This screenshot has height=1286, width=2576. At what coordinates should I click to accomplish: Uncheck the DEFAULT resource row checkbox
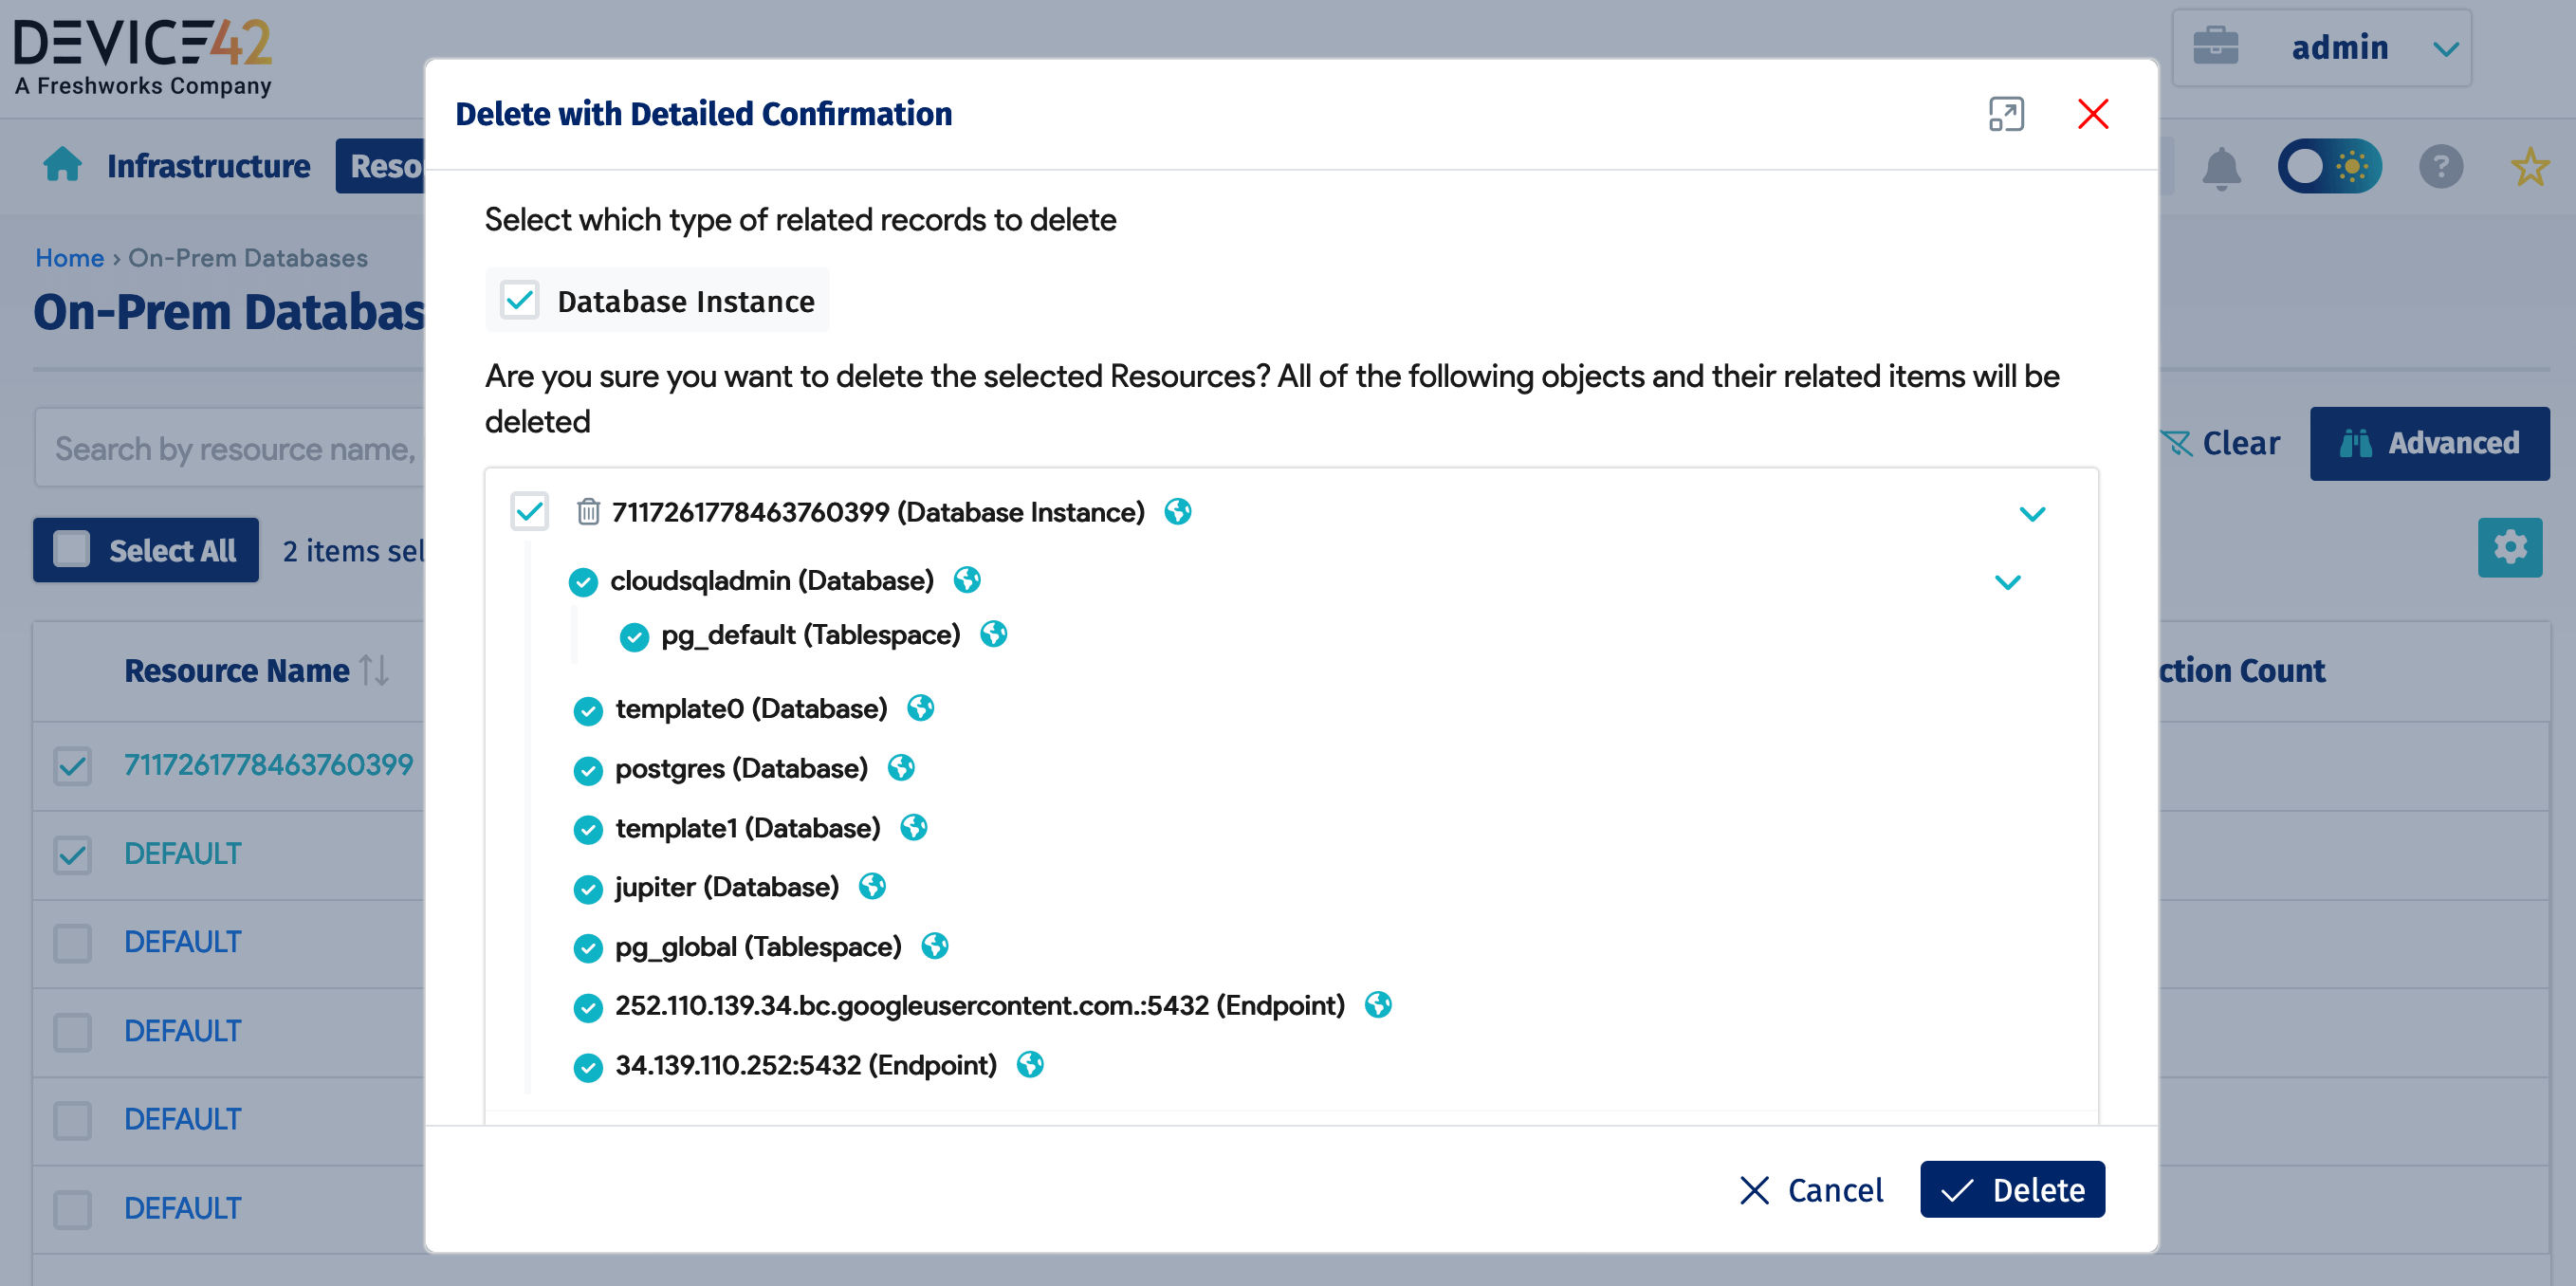pyautogui.click(x=71, y=854)
